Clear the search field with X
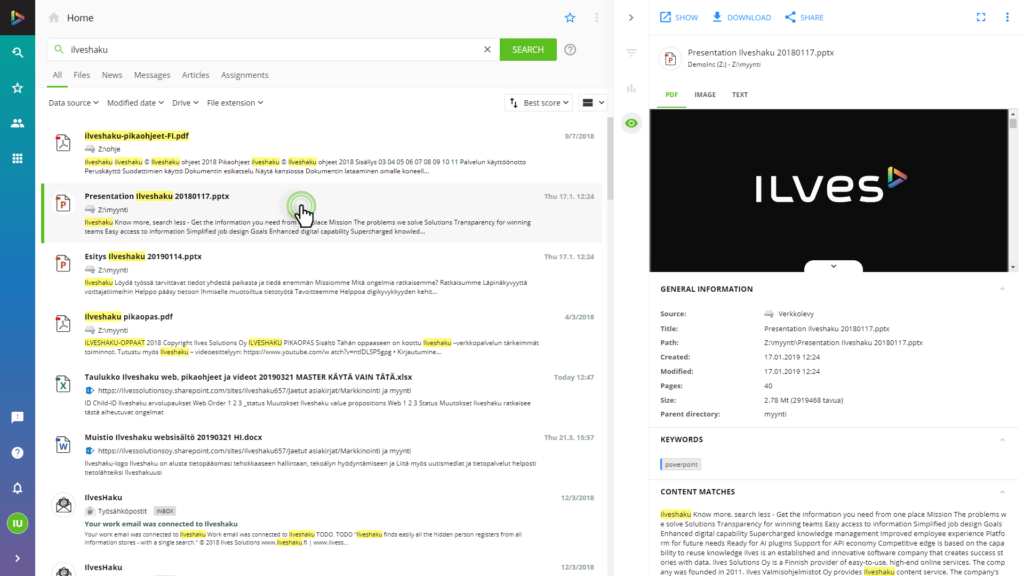 coord(487,50)
